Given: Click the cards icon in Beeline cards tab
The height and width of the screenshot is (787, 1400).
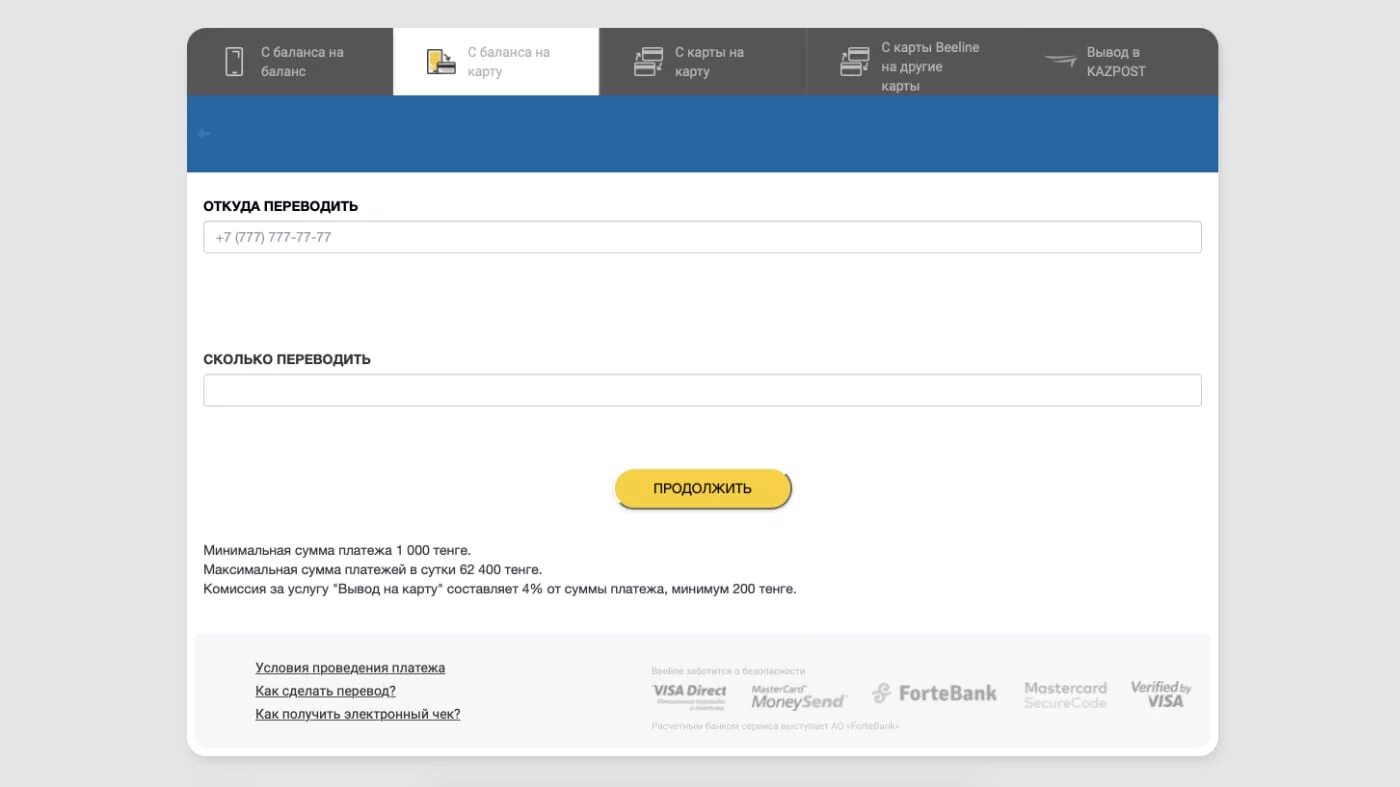Looking at the screenshot, I should tap(855, 62).
